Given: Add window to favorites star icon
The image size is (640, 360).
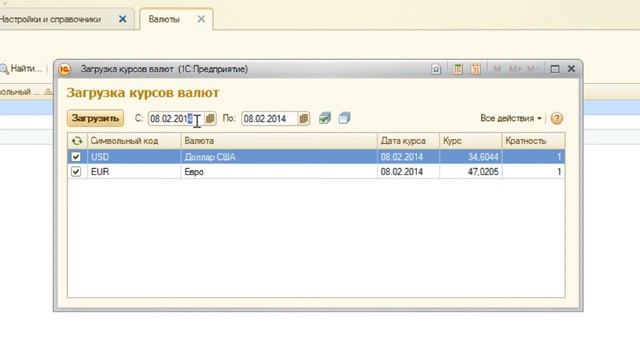Looking at the screenshot, I should (436, 69).
